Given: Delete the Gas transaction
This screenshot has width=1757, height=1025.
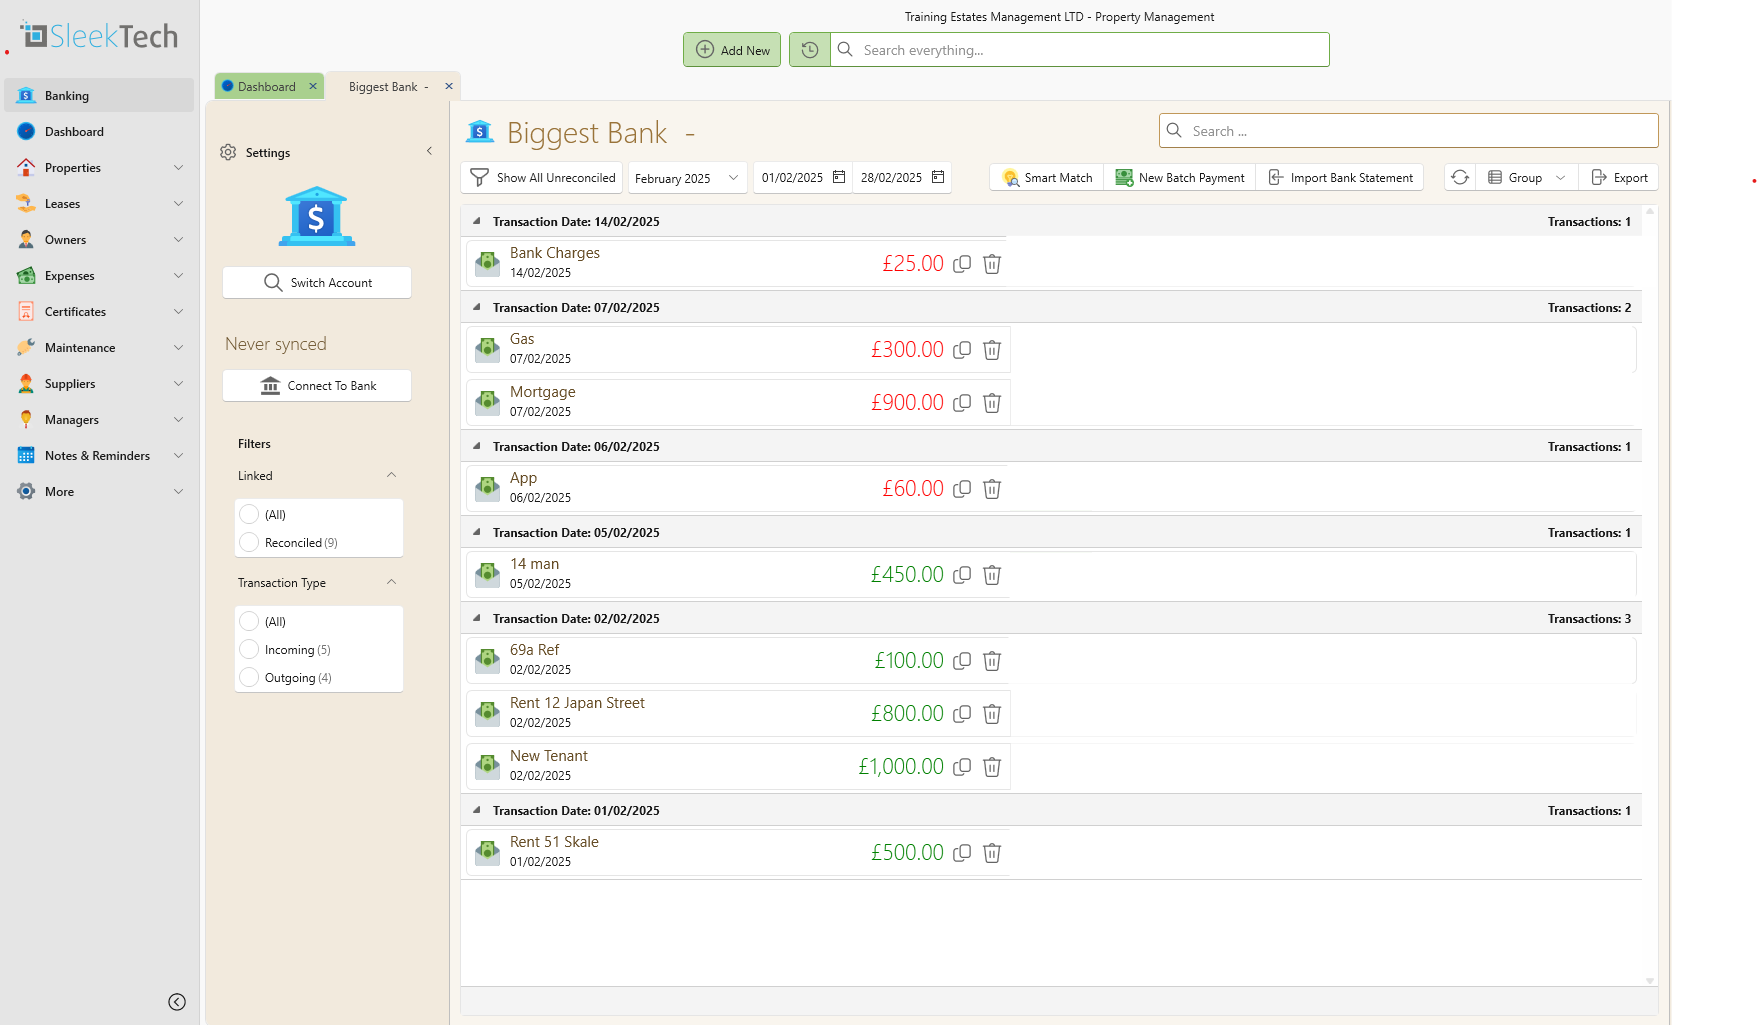Looking at the screenshot, I should tap(992, 350).
